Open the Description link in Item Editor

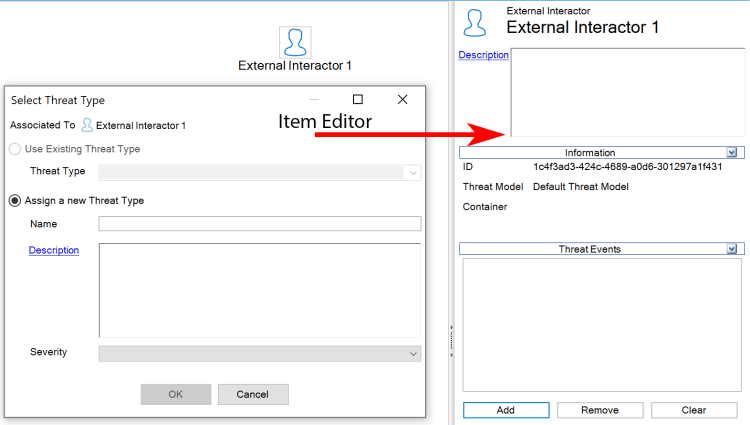pyautogui.click(x=483, y=55)
